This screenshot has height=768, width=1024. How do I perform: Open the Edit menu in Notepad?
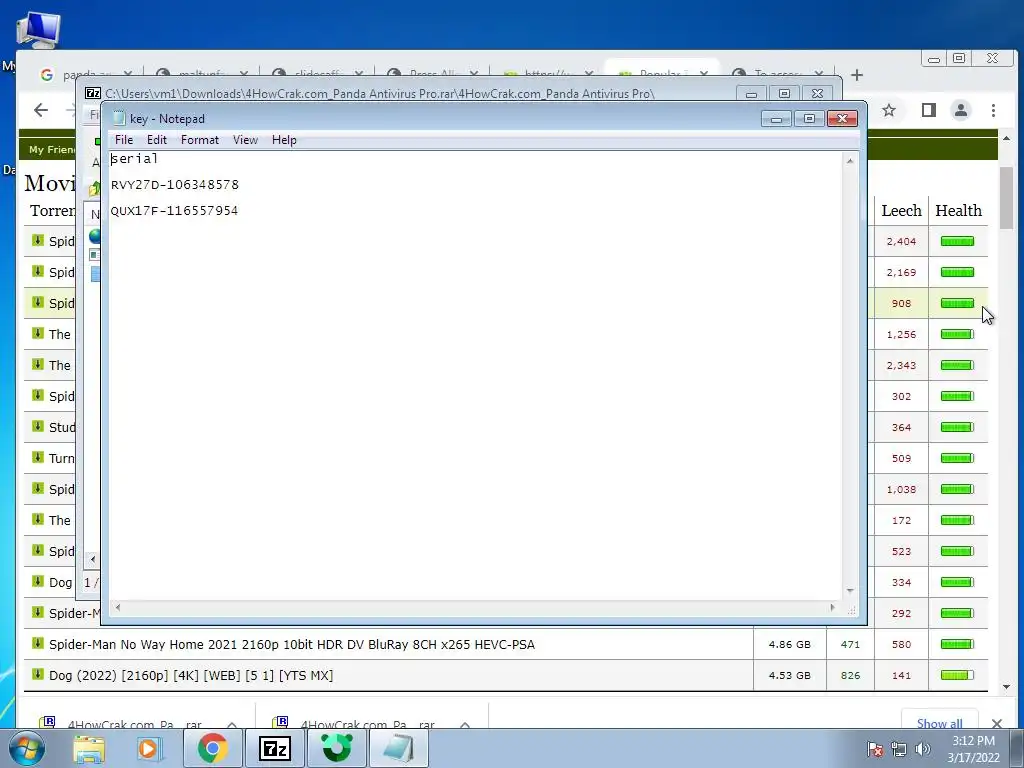(x=156, y=140)
